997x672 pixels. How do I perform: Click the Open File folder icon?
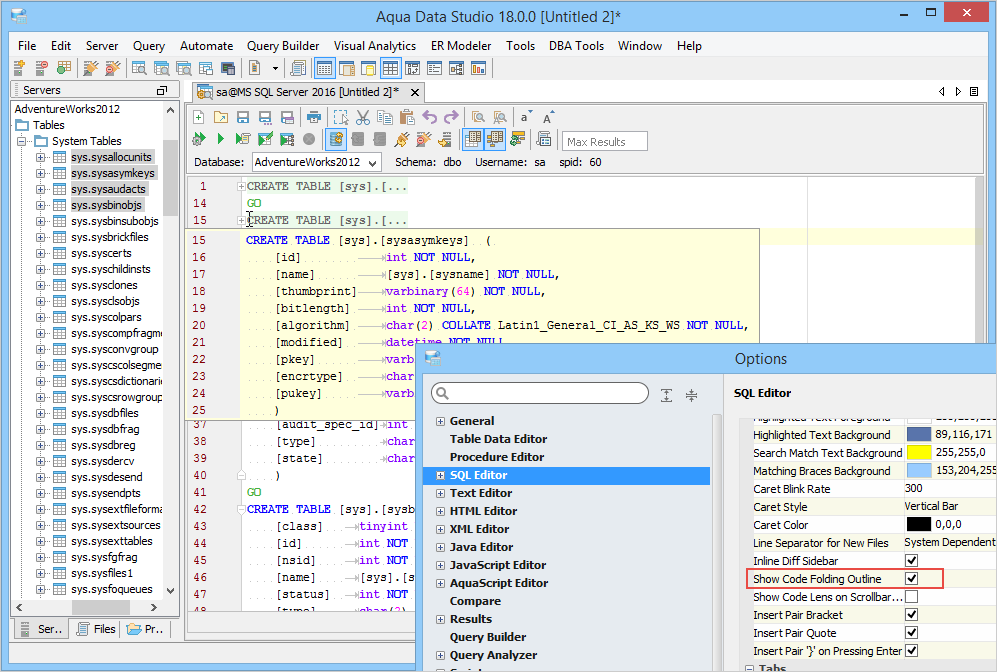click(221, 117)
